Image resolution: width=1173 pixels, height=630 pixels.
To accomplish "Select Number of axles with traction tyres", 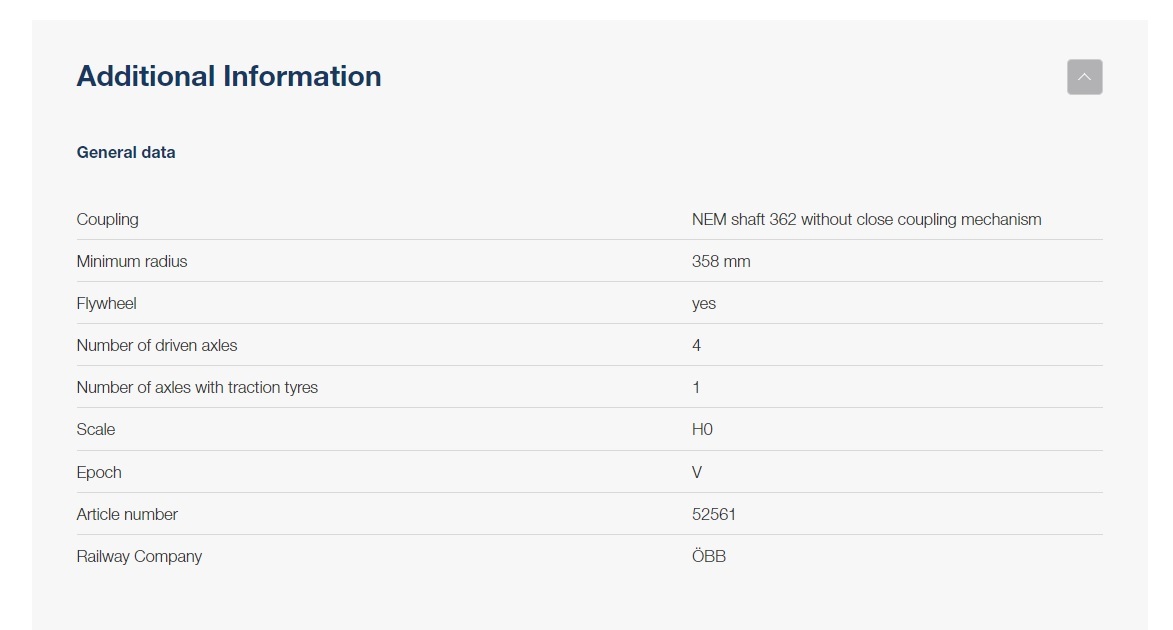I will tap(197, 387).
